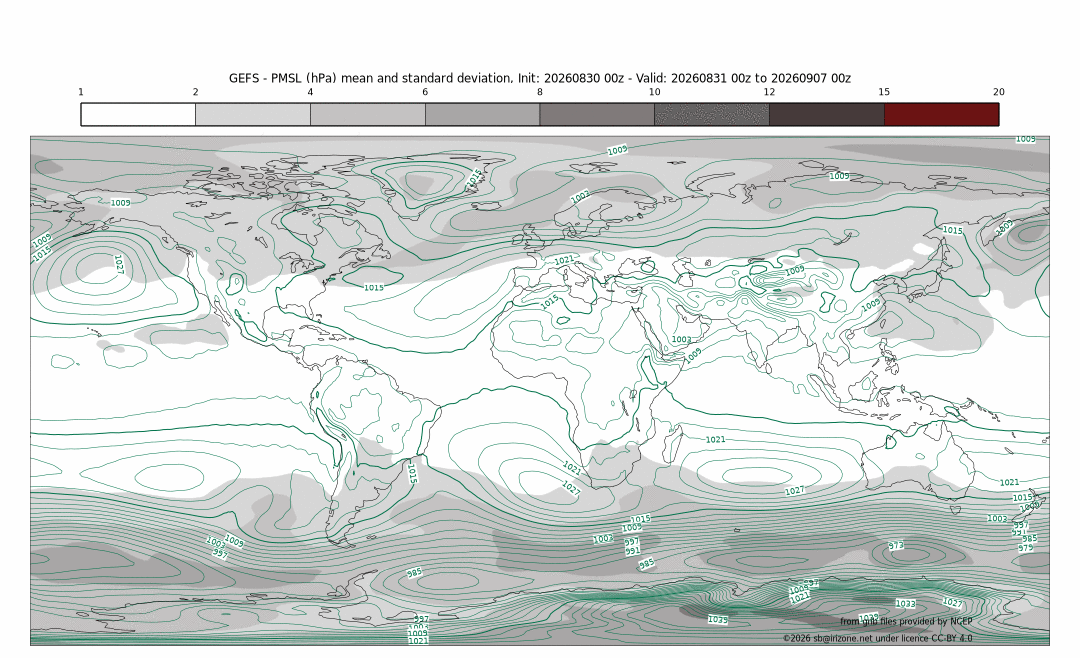
Task: Click the 1033 label near Antarctic coast
Action: click(x=905, y=604)
